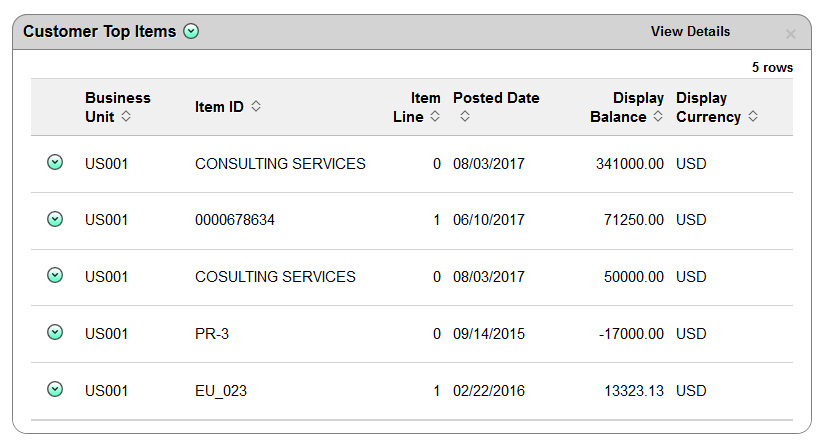827x443 pixels.
Task: Click the 341000.00 balance value
Action: [630, 164]
